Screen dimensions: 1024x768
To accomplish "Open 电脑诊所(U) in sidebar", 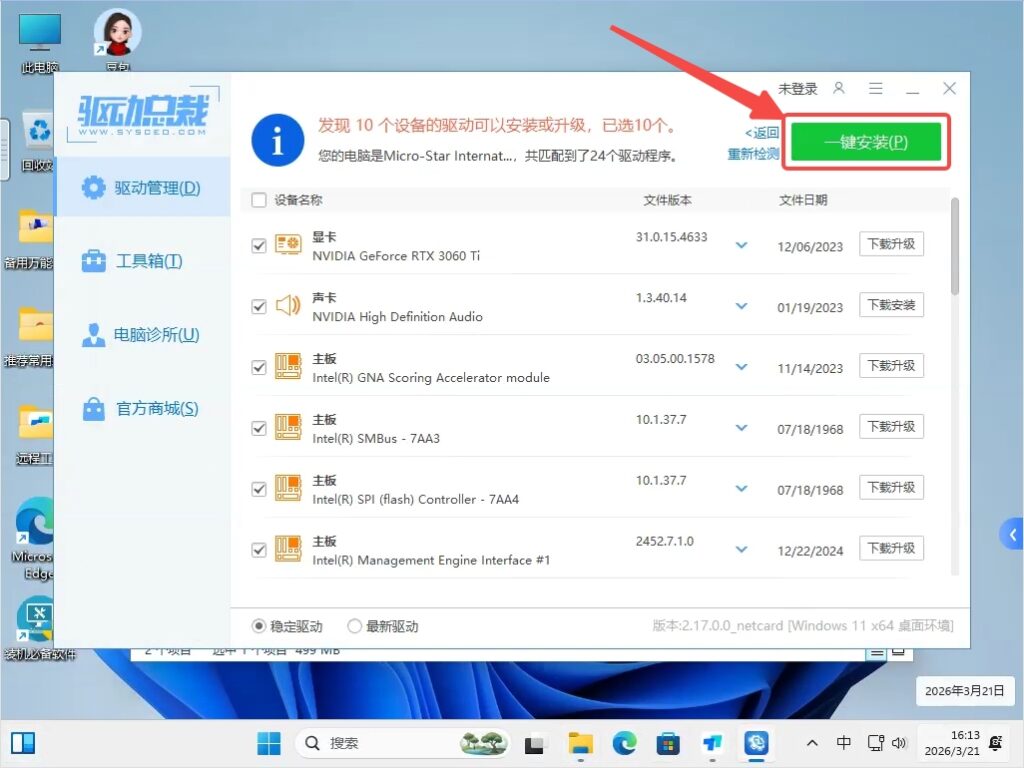I will pos(142,335).
